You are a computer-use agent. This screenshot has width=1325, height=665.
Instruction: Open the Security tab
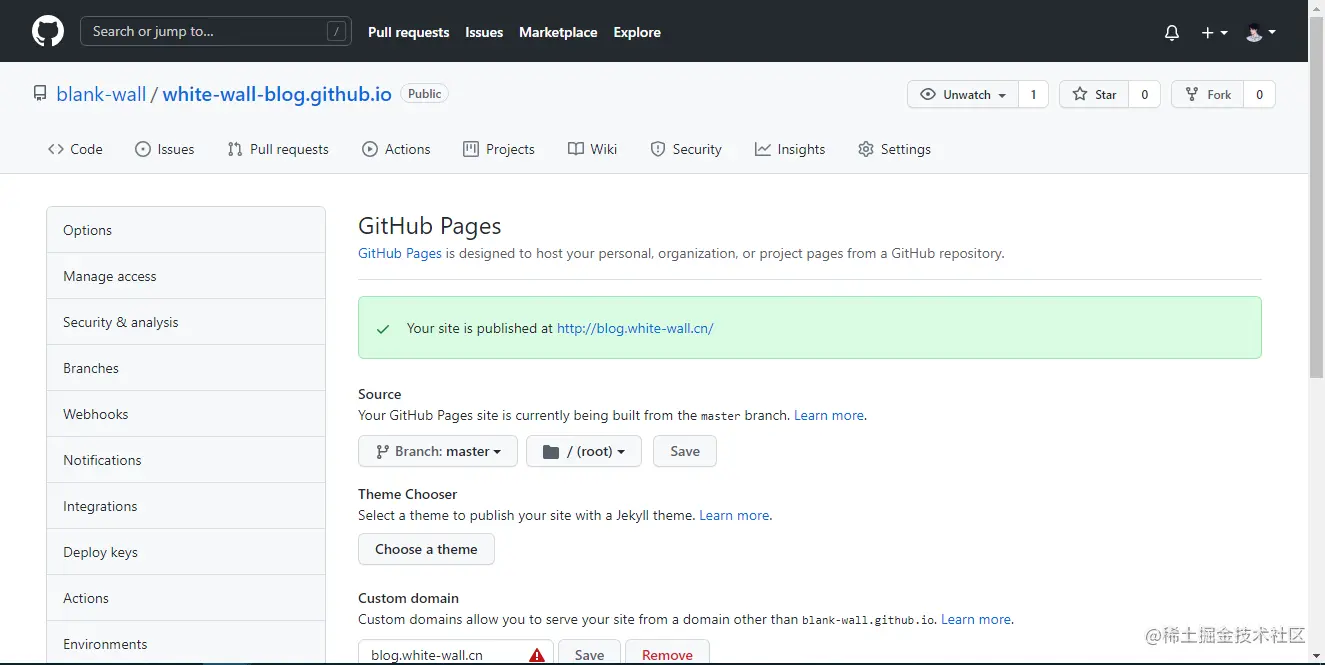tap(685, 149)
